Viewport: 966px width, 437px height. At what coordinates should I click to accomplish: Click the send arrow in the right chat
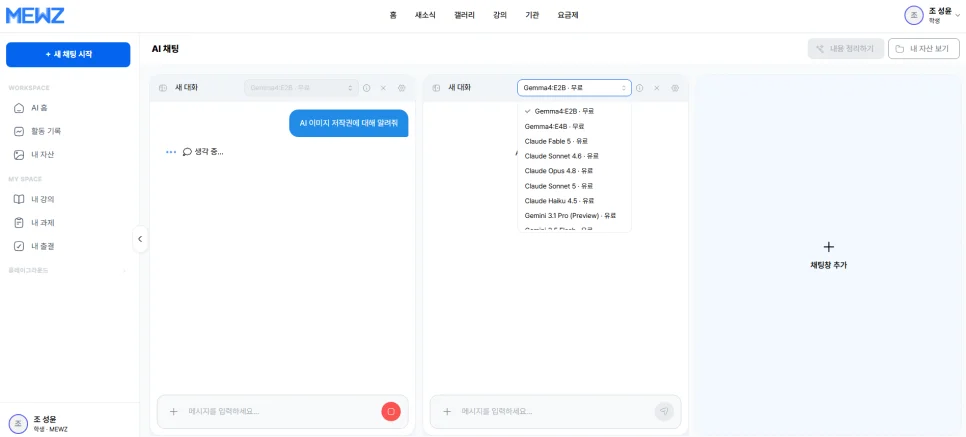click(x=664, y=411)
